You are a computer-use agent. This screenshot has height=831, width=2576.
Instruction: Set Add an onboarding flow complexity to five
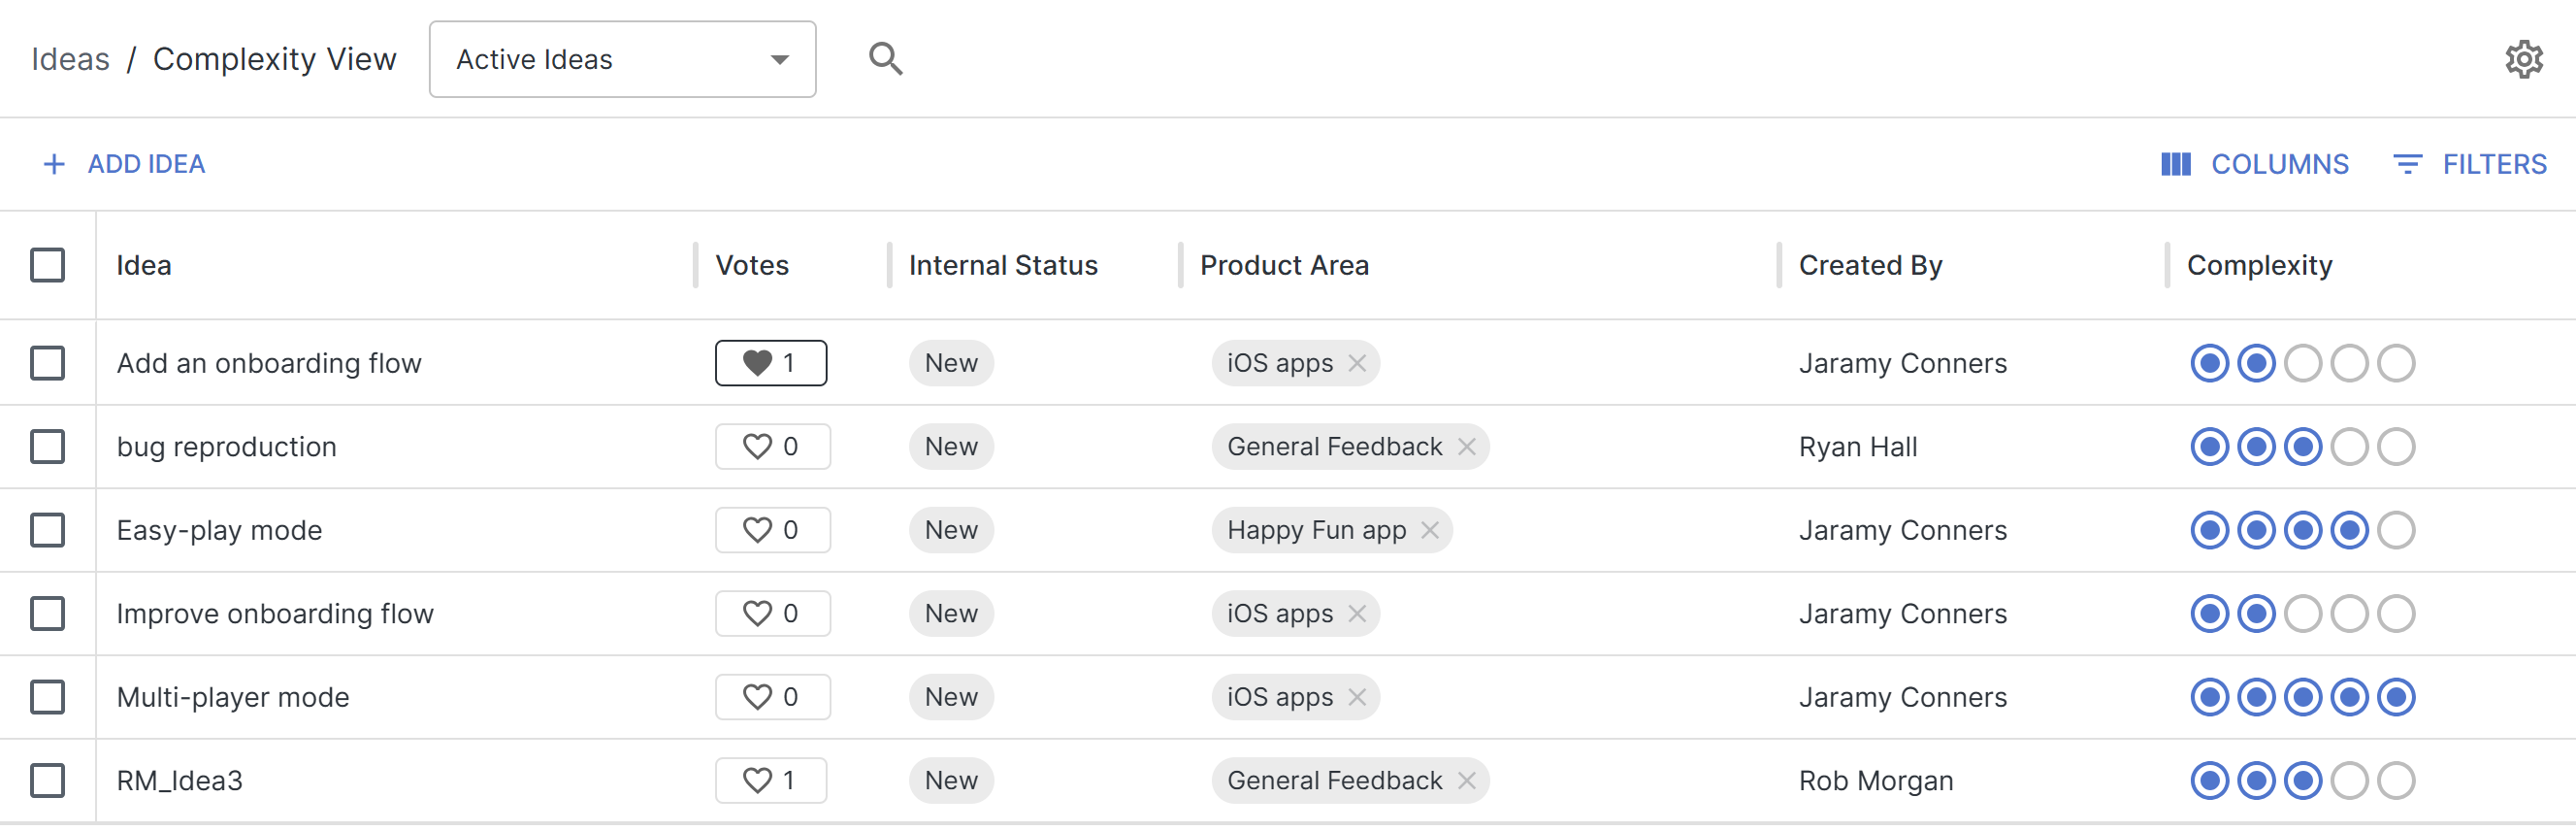pyautogui.click(x=2395, y=363)
